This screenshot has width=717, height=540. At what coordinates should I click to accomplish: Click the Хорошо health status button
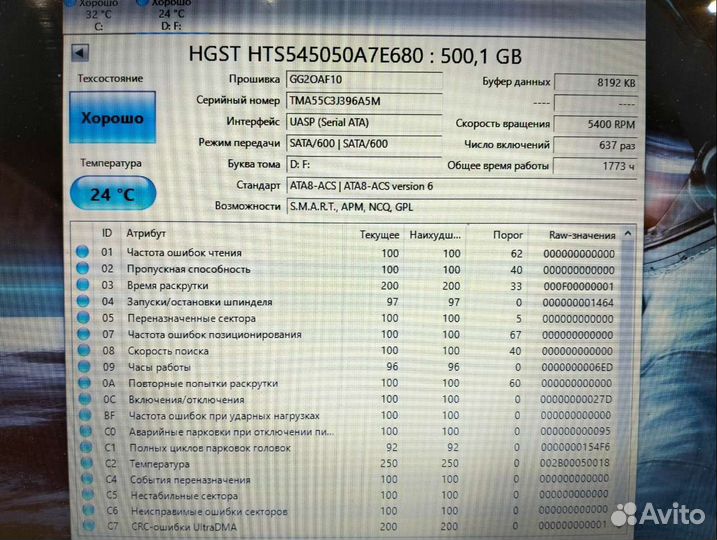pyautogui.click(x=112, y=118)
